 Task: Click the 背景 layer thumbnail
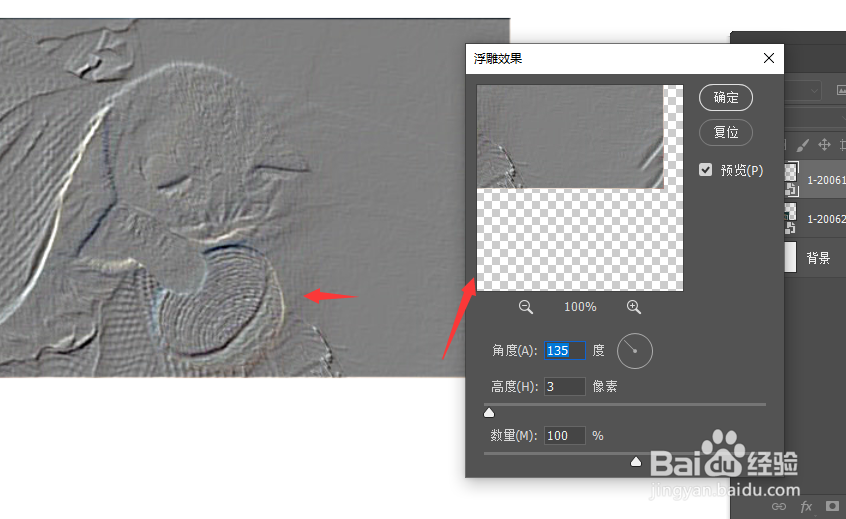[790, 257]
